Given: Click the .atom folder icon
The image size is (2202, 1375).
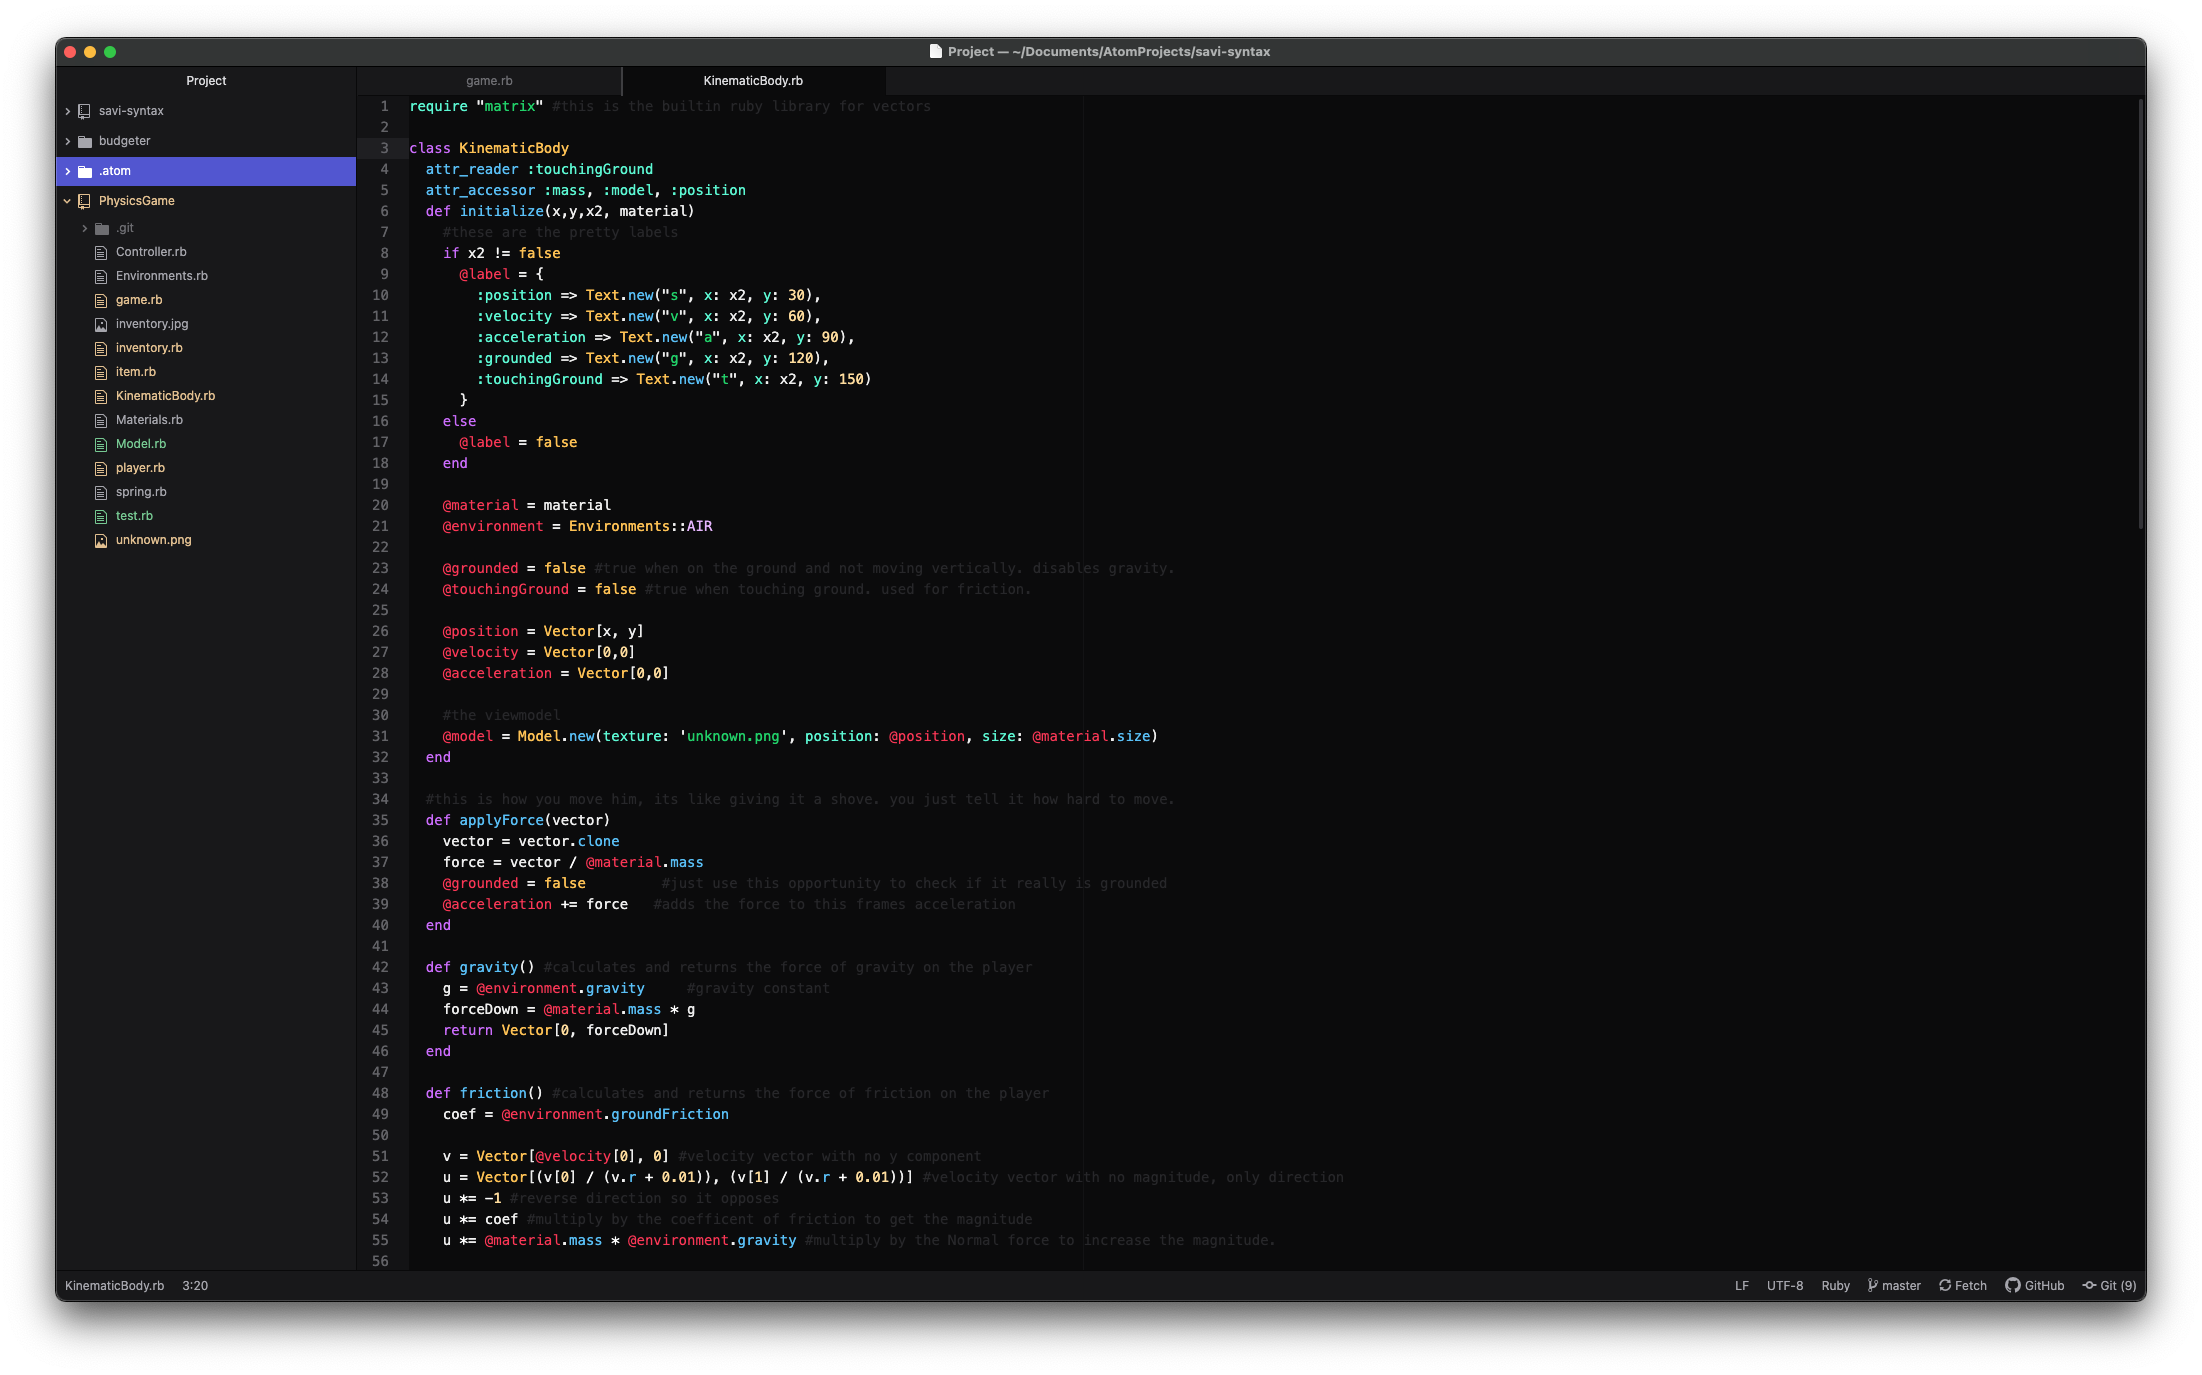Looking at the screenshot, I should tap(85, 171).
